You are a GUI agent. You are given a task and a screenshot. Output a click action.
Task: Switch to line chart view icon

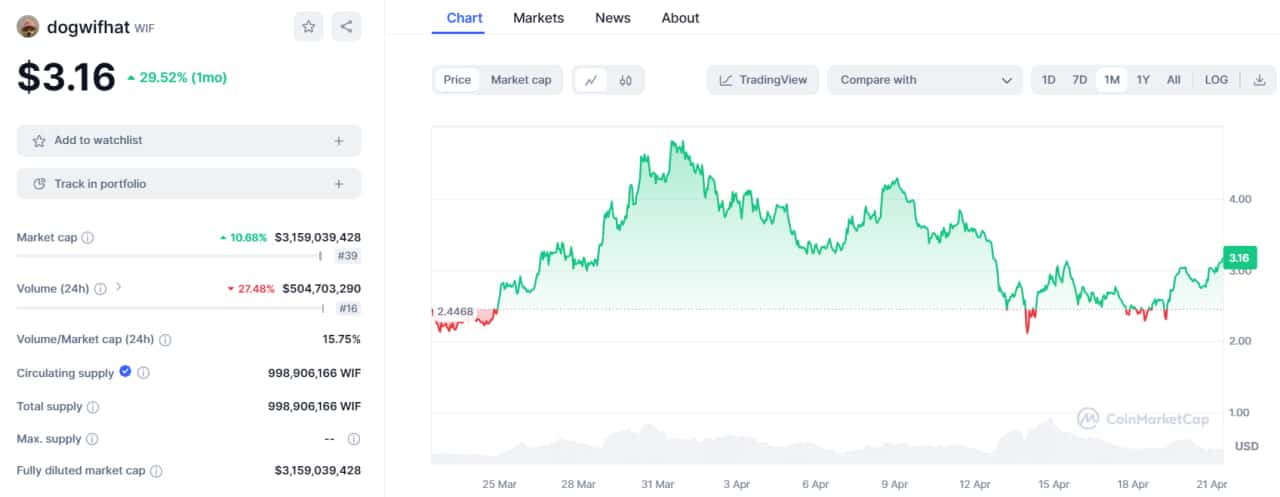pyautogui.click(x=591, y=80)
